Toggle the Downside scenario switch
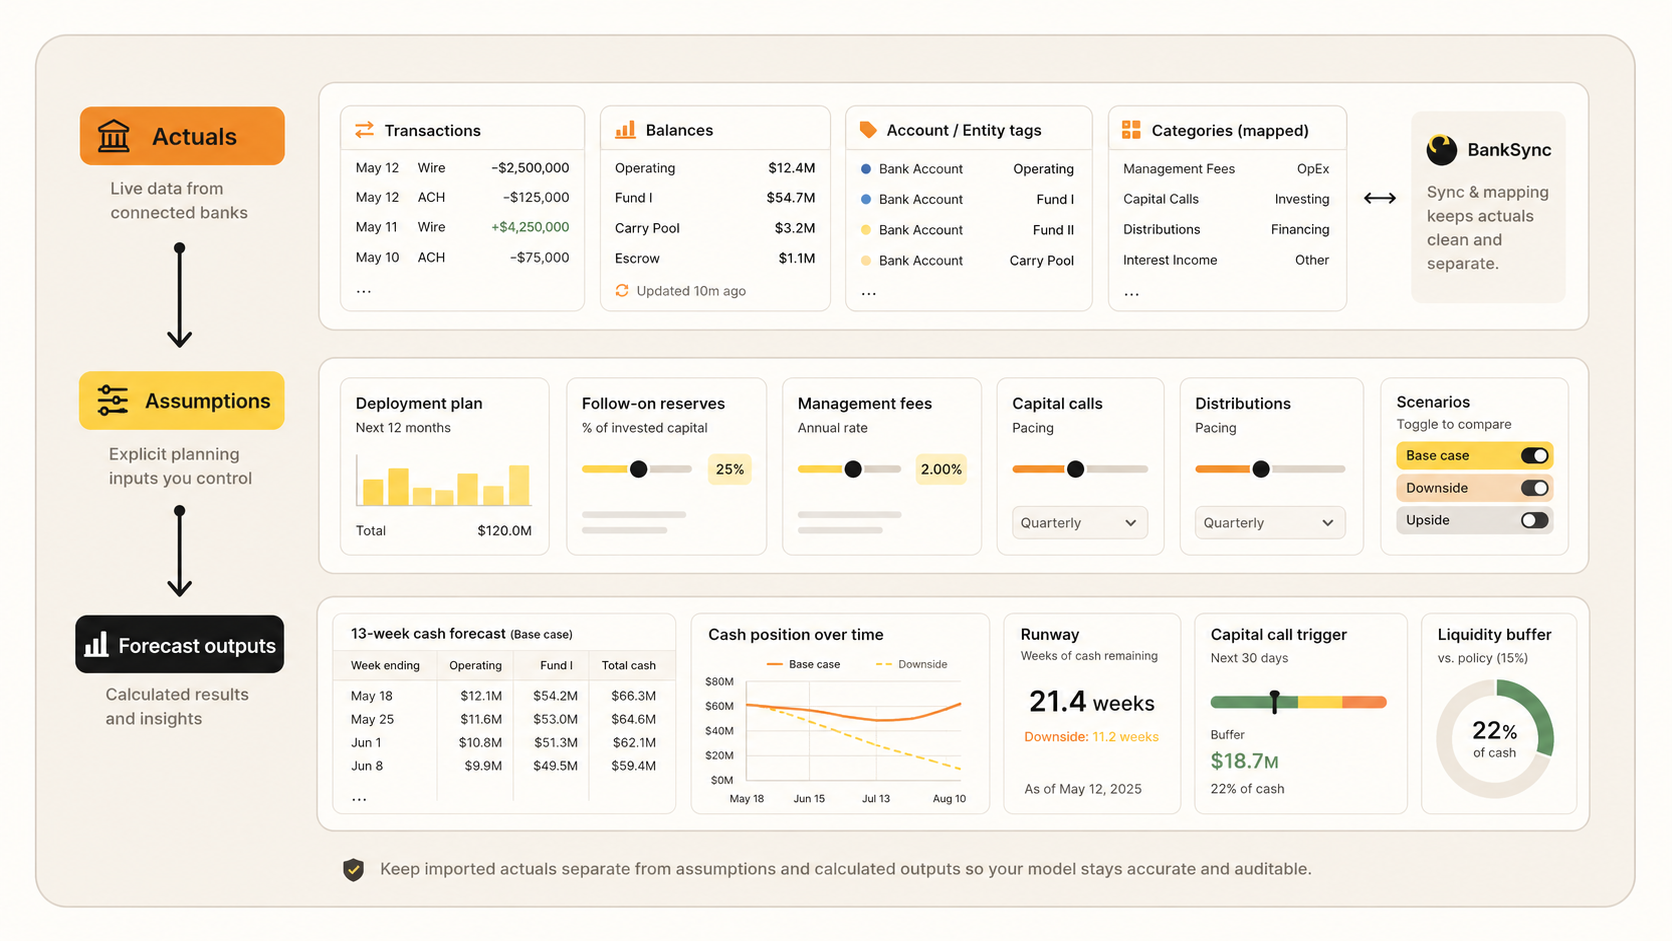 (1535, 488)
